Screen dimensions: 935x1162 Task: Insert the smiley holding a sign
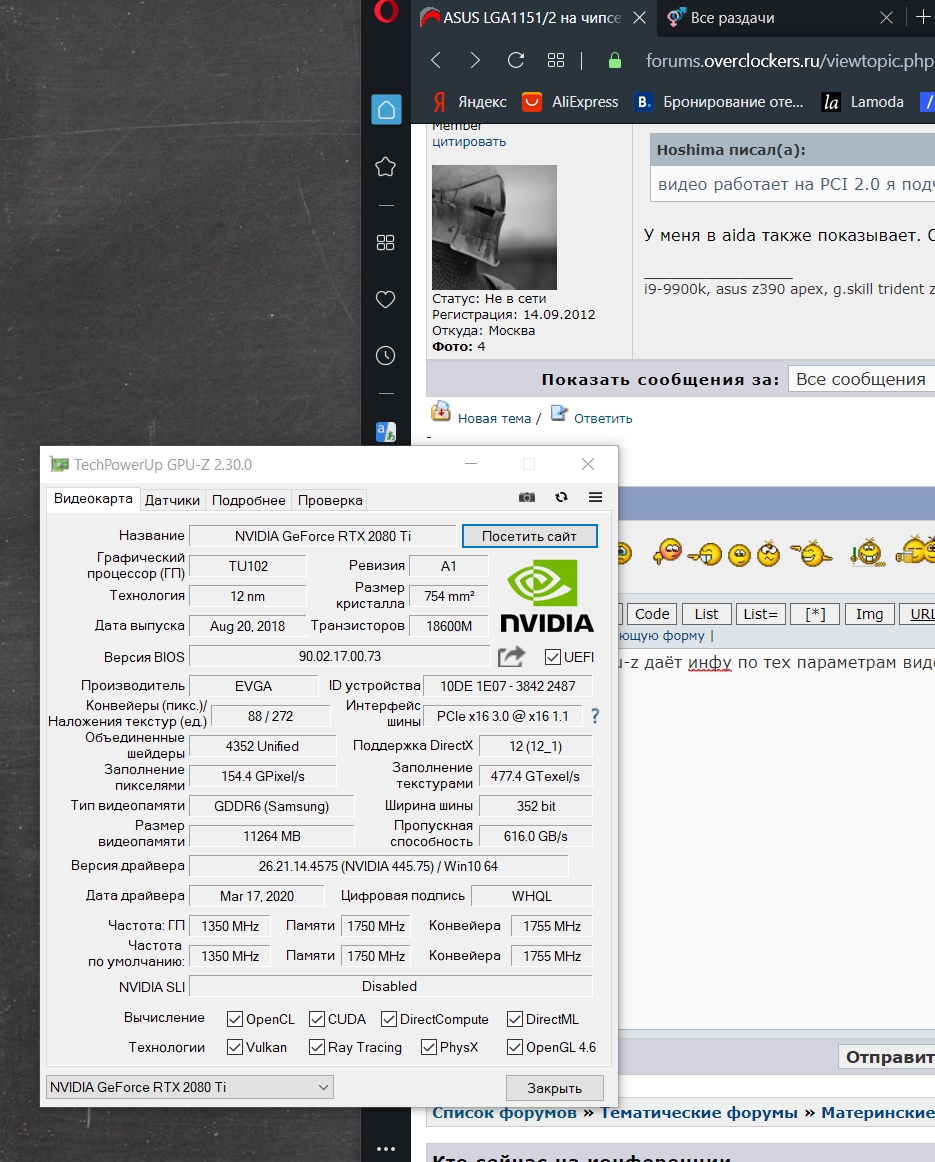click(867, 552)
